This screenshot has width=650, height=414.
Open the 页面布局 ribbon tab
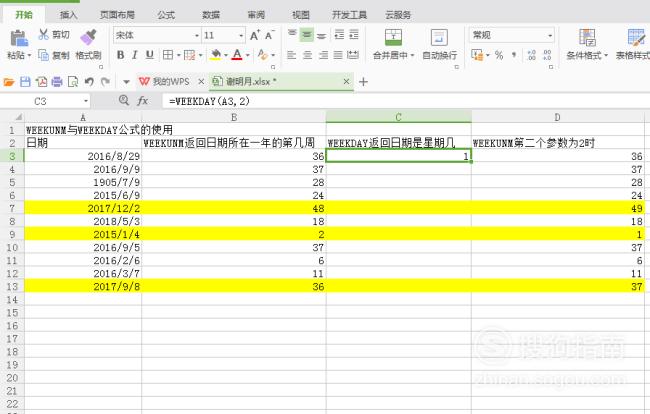tap(117, 15)
